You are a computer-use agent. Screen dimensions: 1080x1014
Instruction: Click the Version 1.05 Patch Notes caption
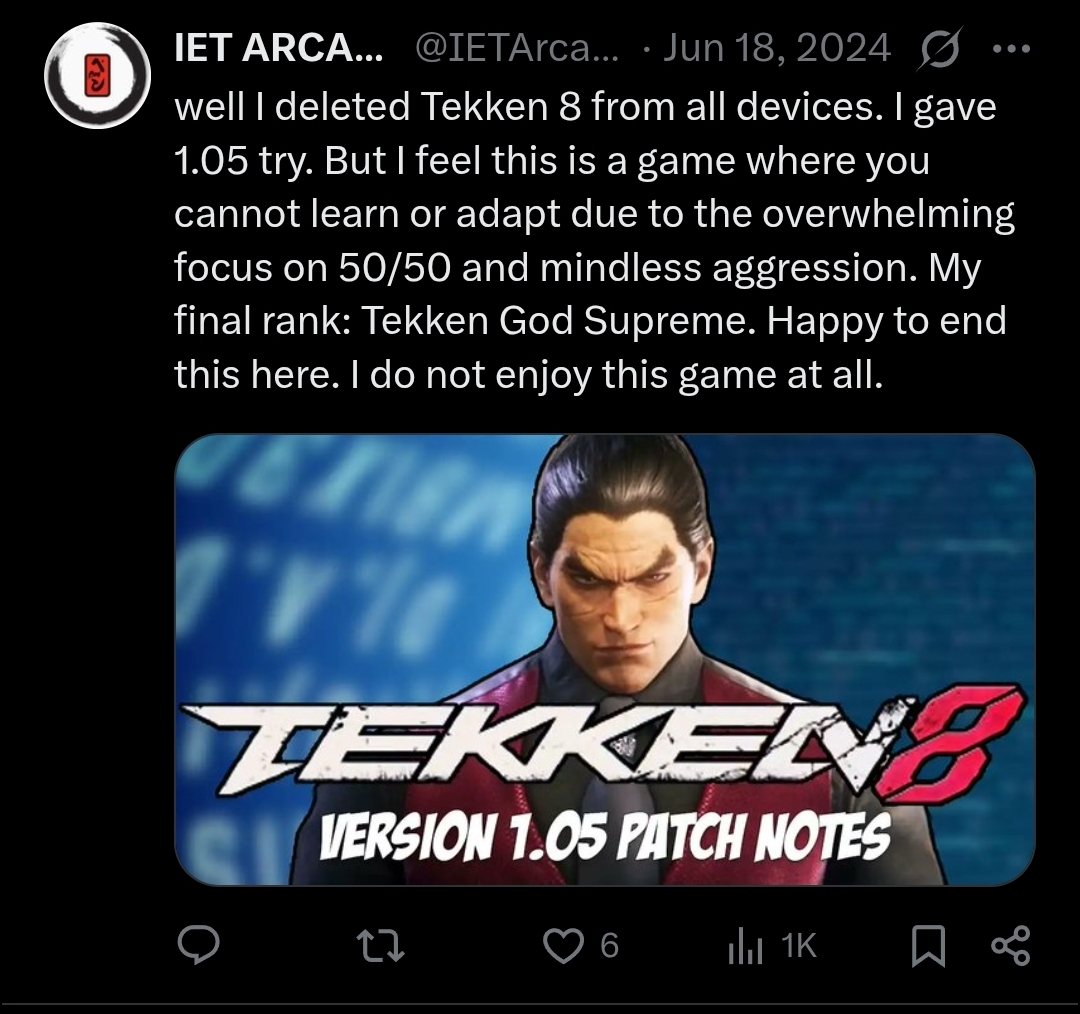coord(605,836)
